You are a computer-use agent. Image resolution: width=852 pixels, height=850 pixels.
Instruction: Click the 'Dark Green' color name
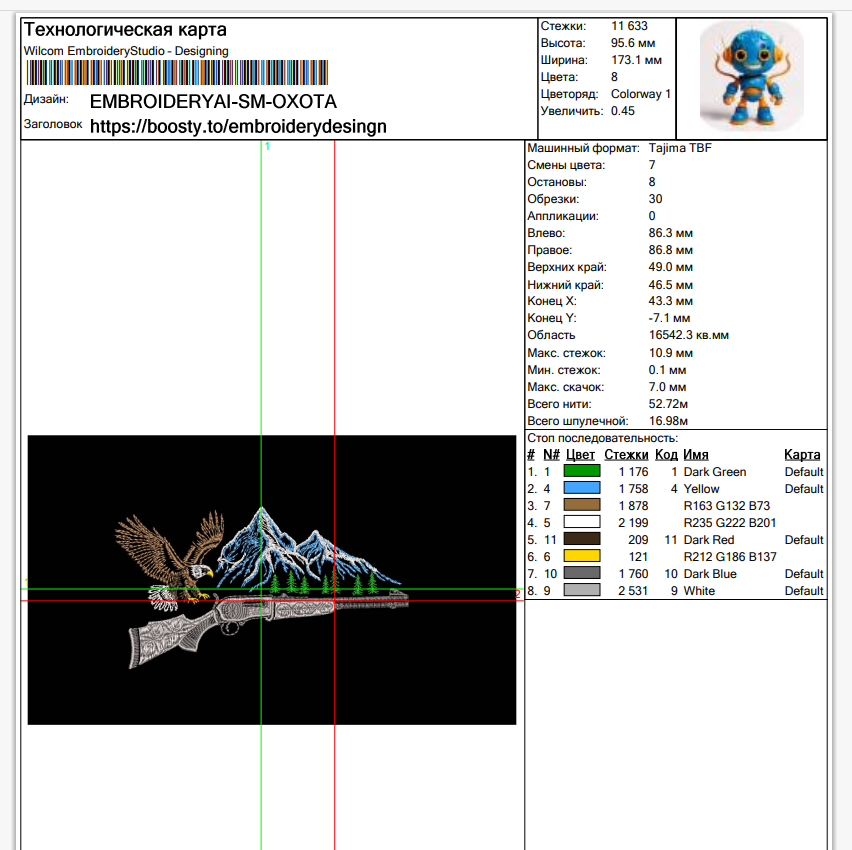(x=715, y=472)
